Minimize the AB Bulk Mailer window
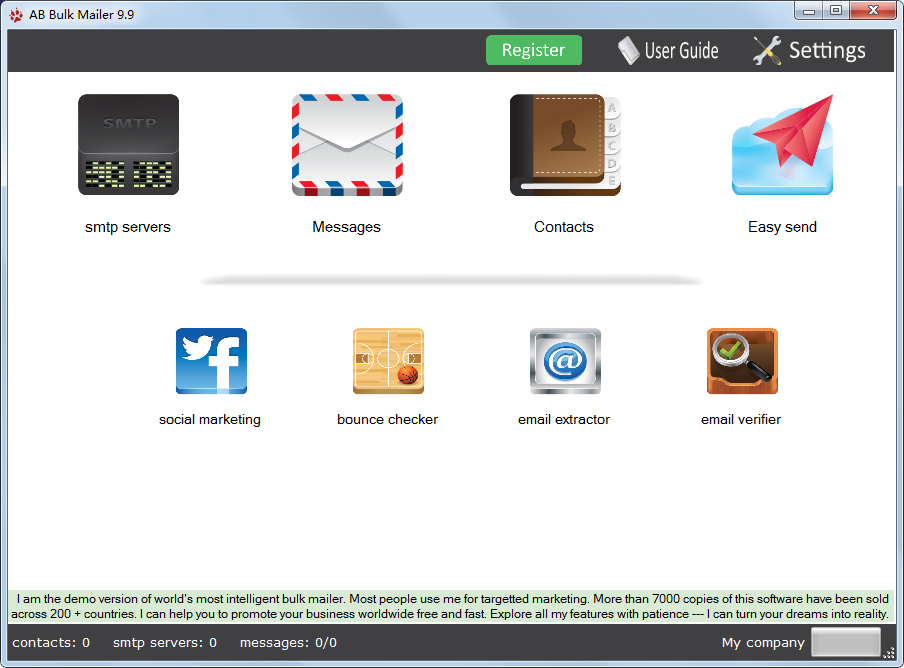This screenshot has width=904, height=668. 808,10
